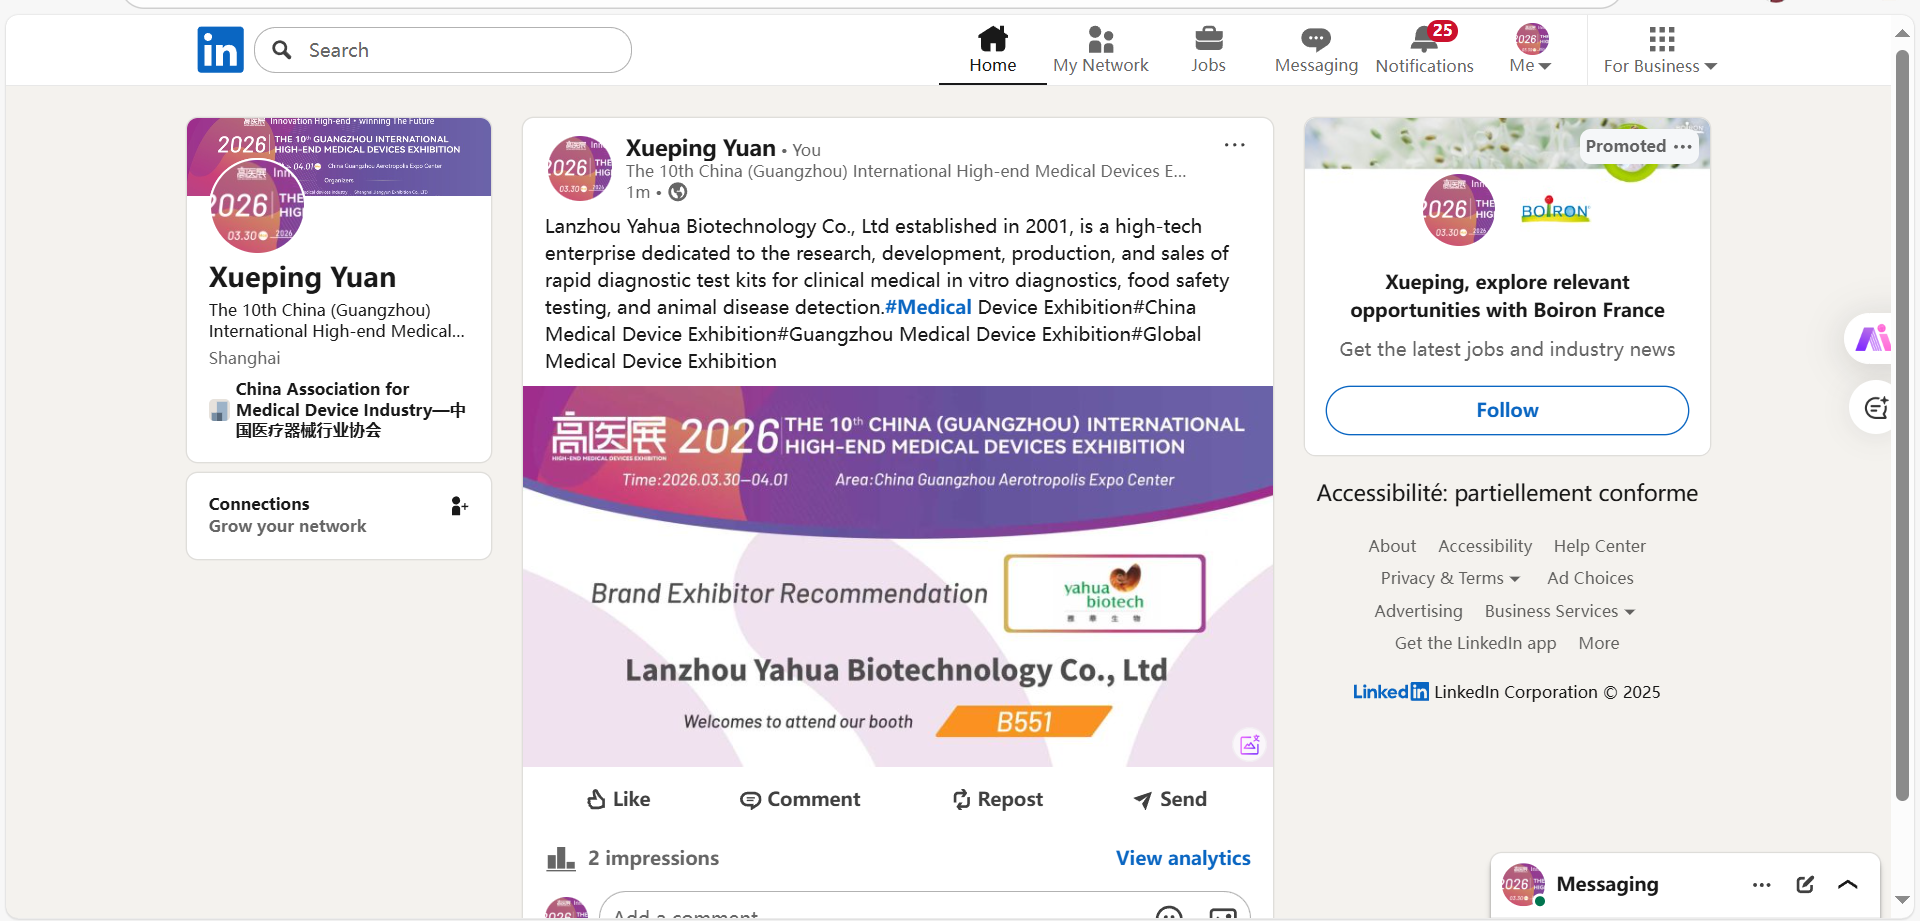Screen dimensions: 1920x921
Task: Click the add connections person icon
Action: (459, 506)
